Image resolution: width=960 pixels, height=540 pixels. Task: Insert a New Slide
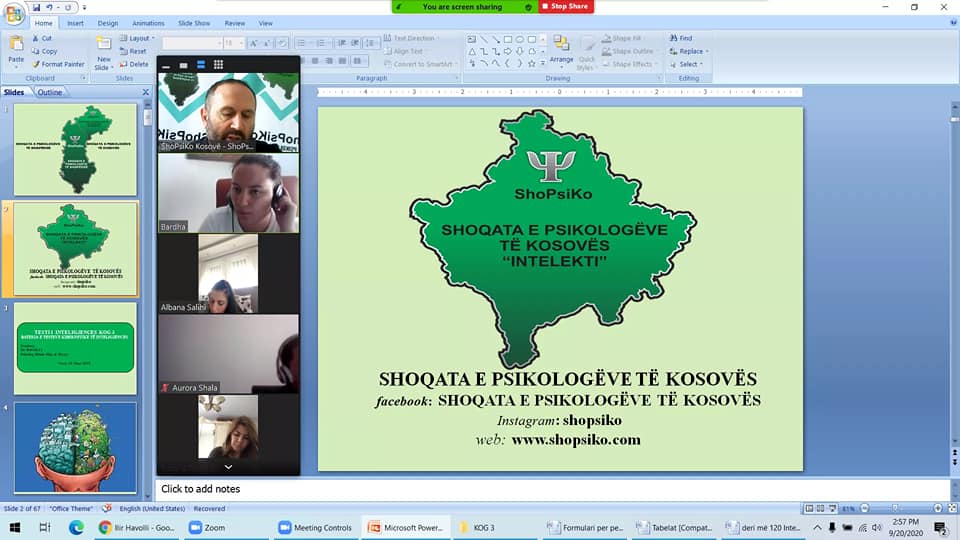click(x=103, y=53)
